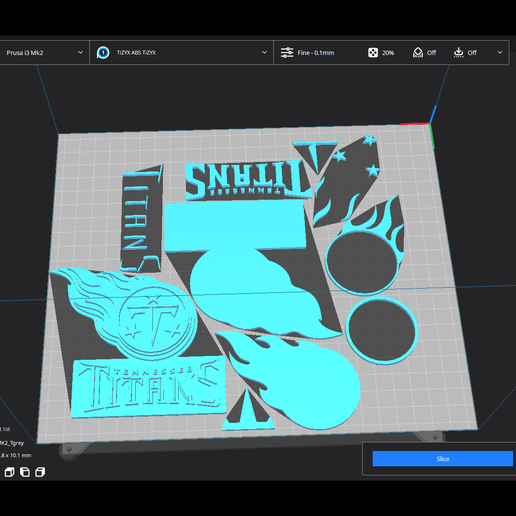Select the MK2_Tgrey object name
Screen dimensions: 516x516
point(12,443)
